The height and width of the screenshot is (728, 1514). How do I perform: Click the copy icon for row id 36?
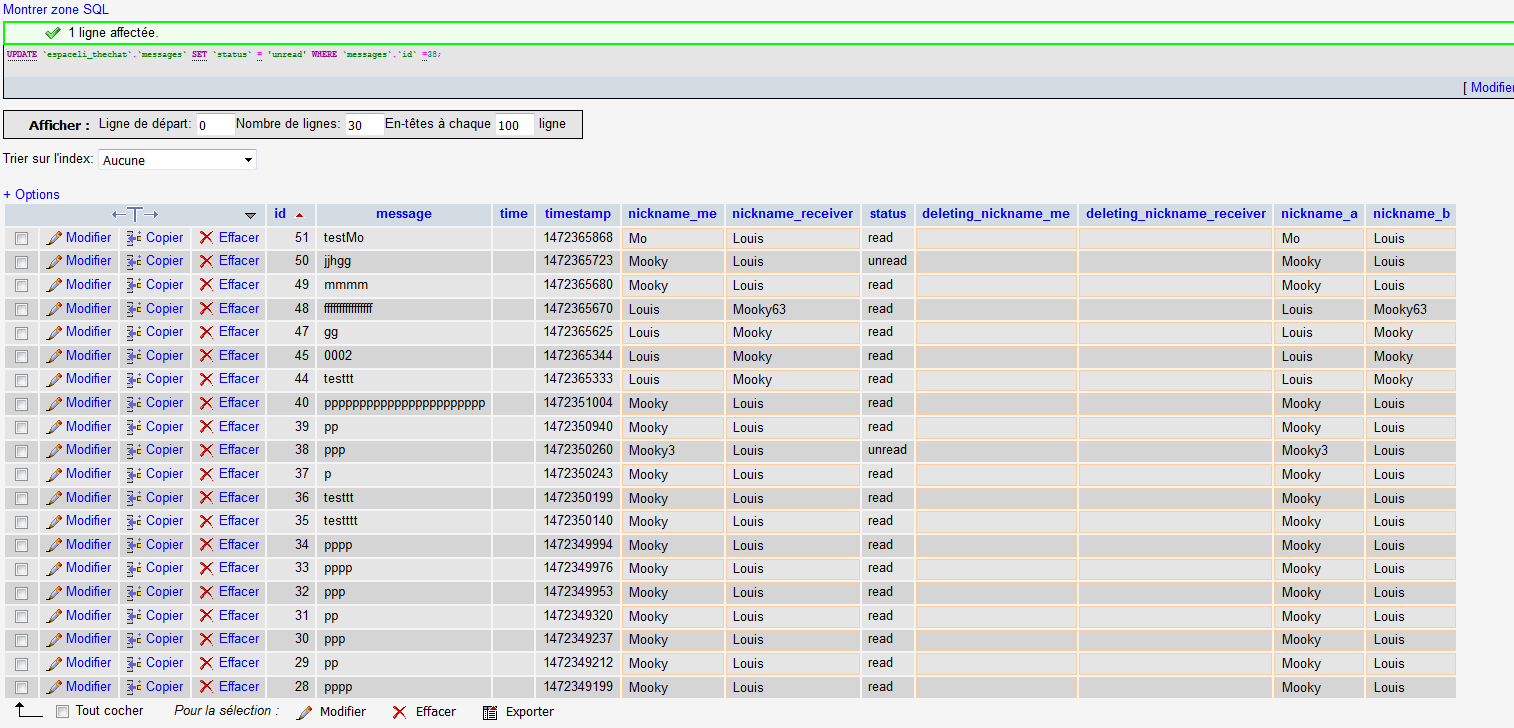134,498
